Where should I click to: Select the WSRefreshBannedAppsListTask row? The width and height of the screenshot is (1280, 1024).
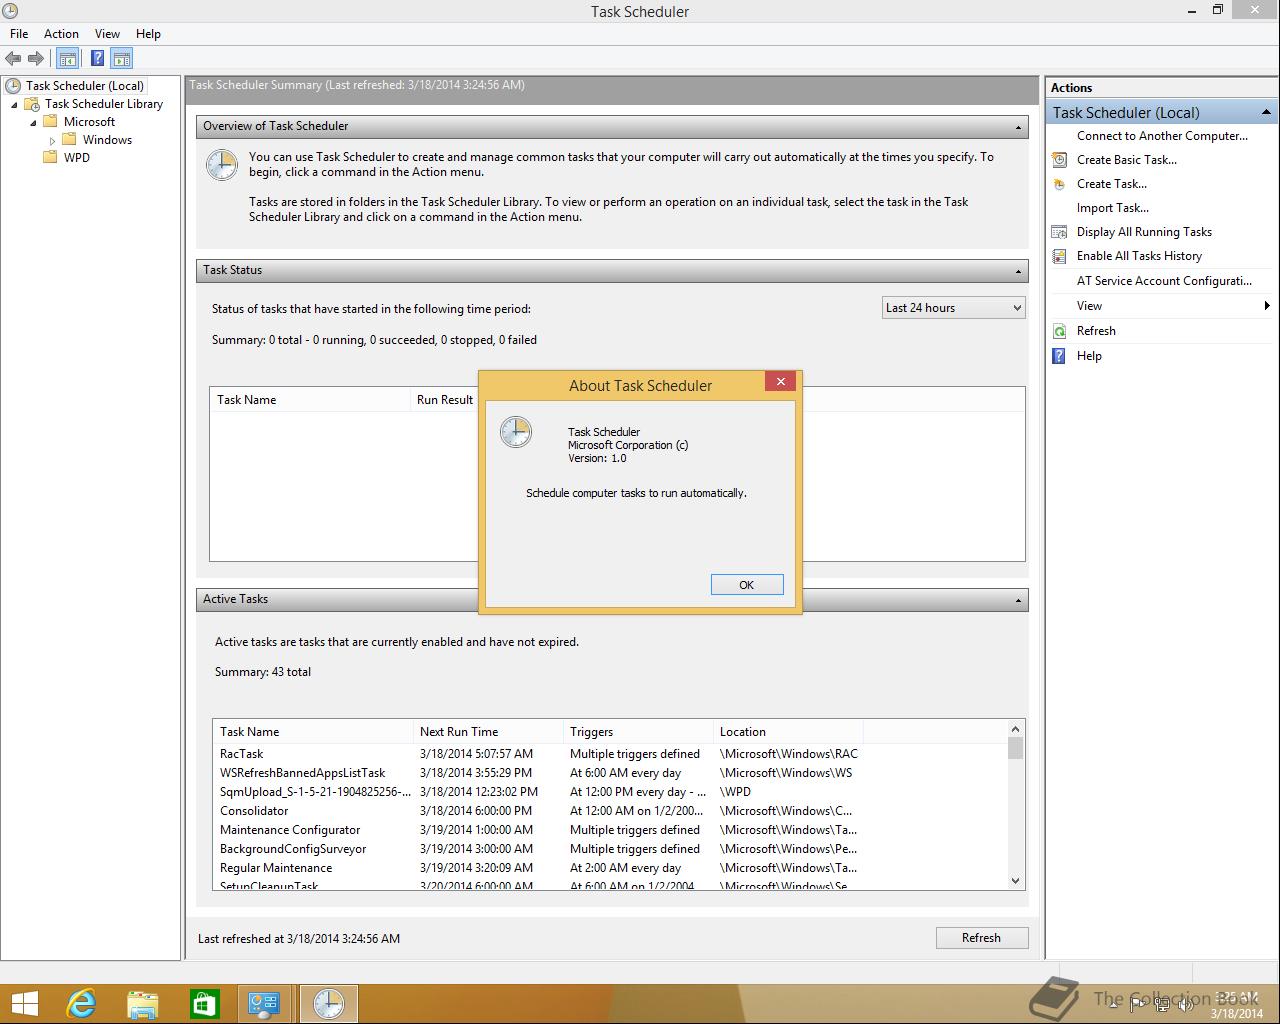(610, 773)
